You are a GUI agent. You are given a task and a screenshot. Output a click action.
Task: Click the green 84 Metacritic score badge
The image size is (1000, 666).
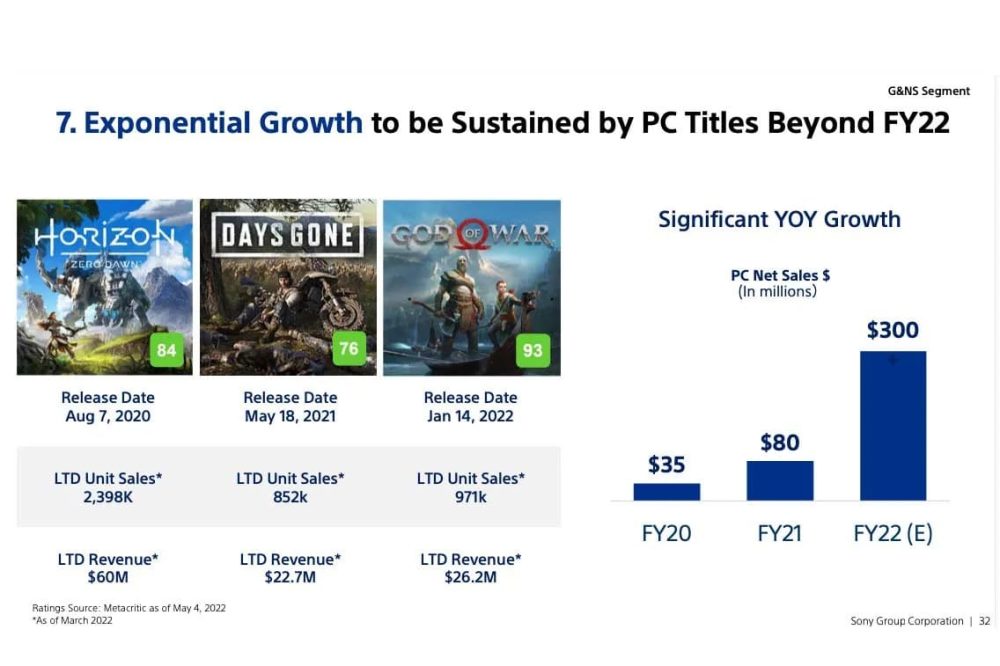click(167, 351)
